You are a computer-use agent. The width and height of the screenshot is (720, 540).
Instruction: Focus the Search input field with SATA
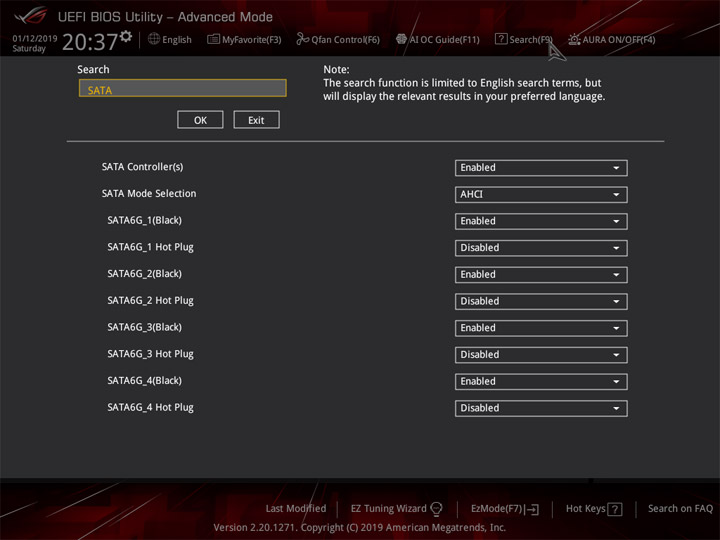point(183,88)
